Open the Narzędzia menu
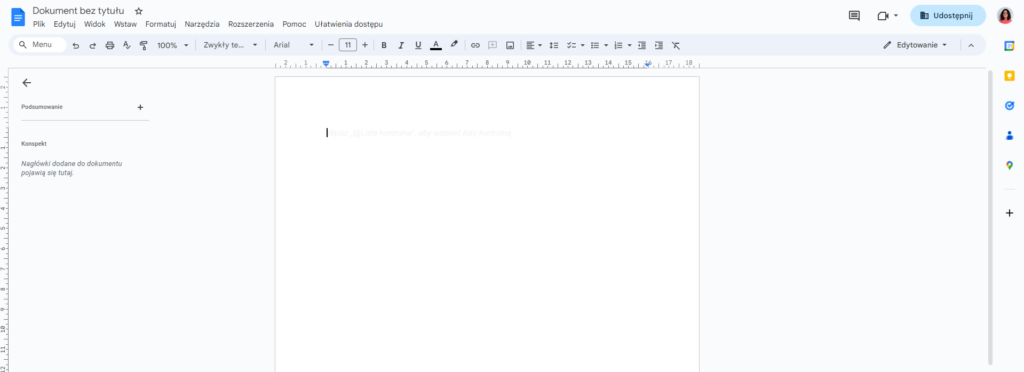This screenshot has height=372, width=1024. coord(202,24)
